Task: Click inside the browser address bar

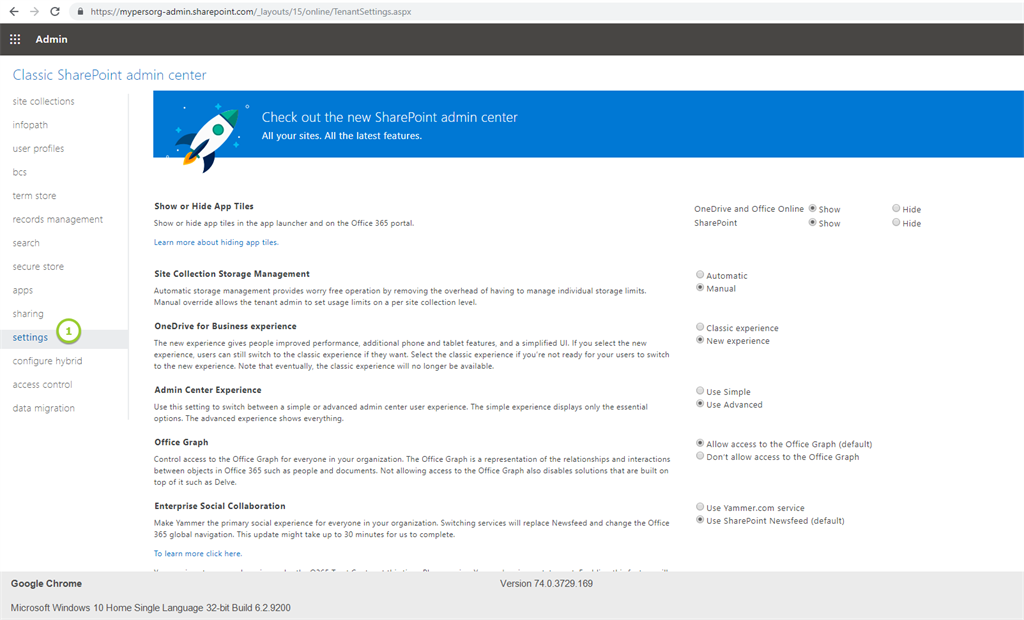Action: (x=300, y=13)
